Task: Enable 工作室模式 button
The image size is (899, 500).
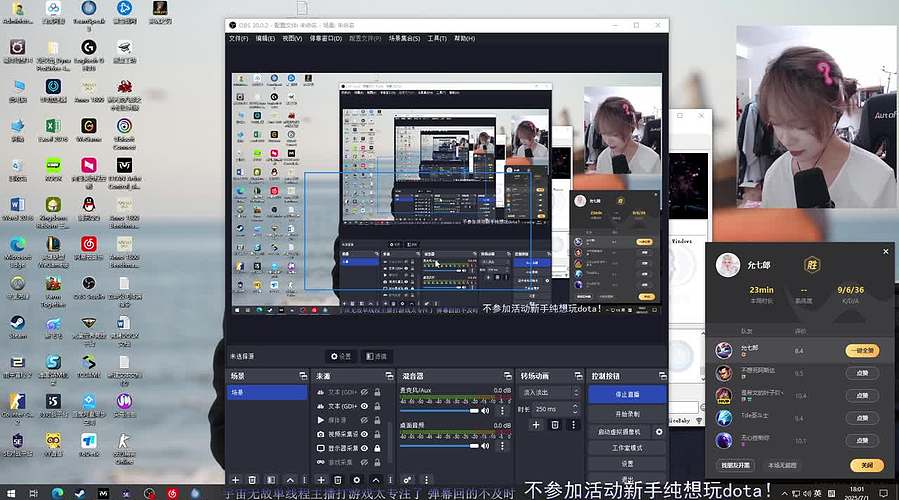Action: [x=627, y=448]
